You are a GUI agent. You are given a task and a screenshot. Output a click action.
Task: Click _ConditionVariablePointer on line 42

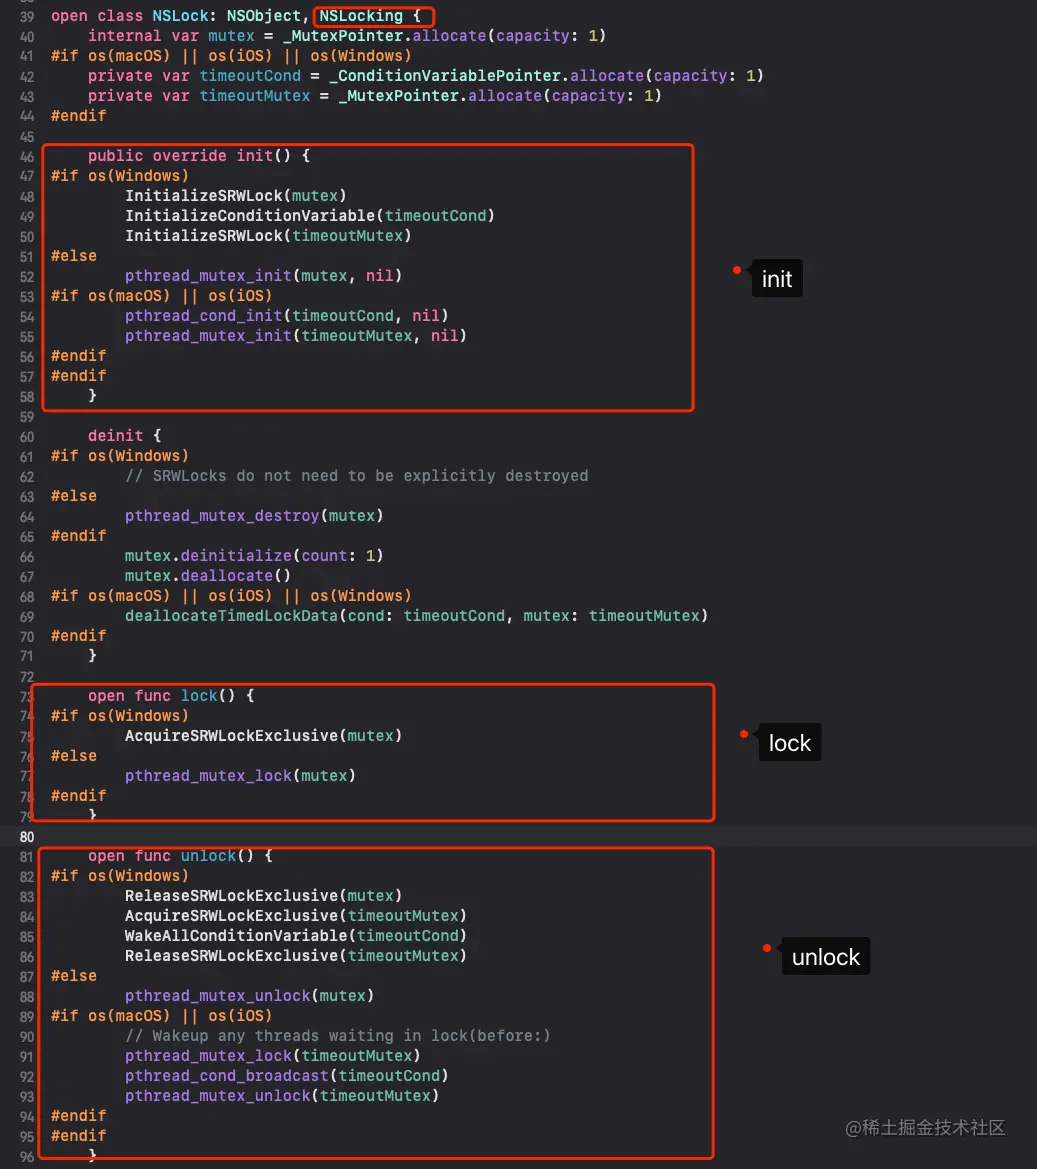coord(445,76)
